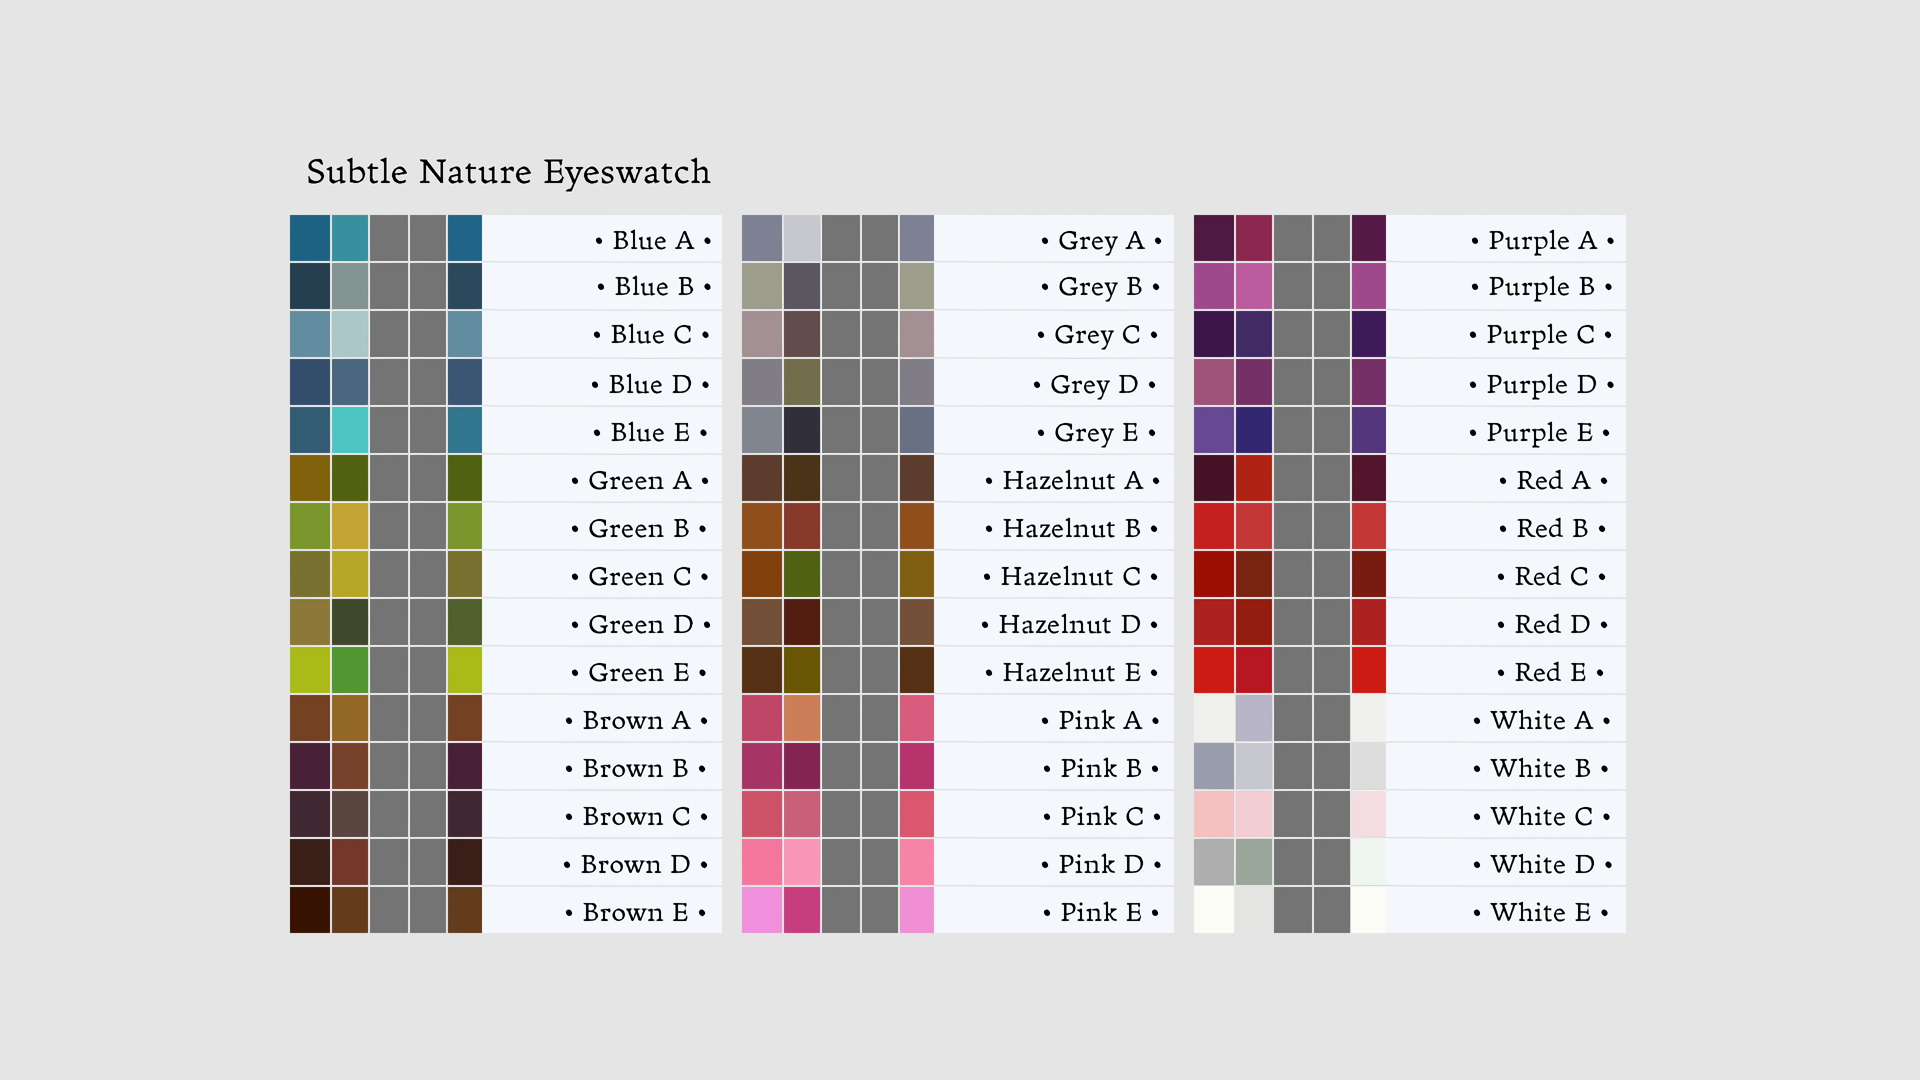The width and height of the screenshot is (1920, 1080).
Task: Click the Green E label
Action: (x=638, y=672)
